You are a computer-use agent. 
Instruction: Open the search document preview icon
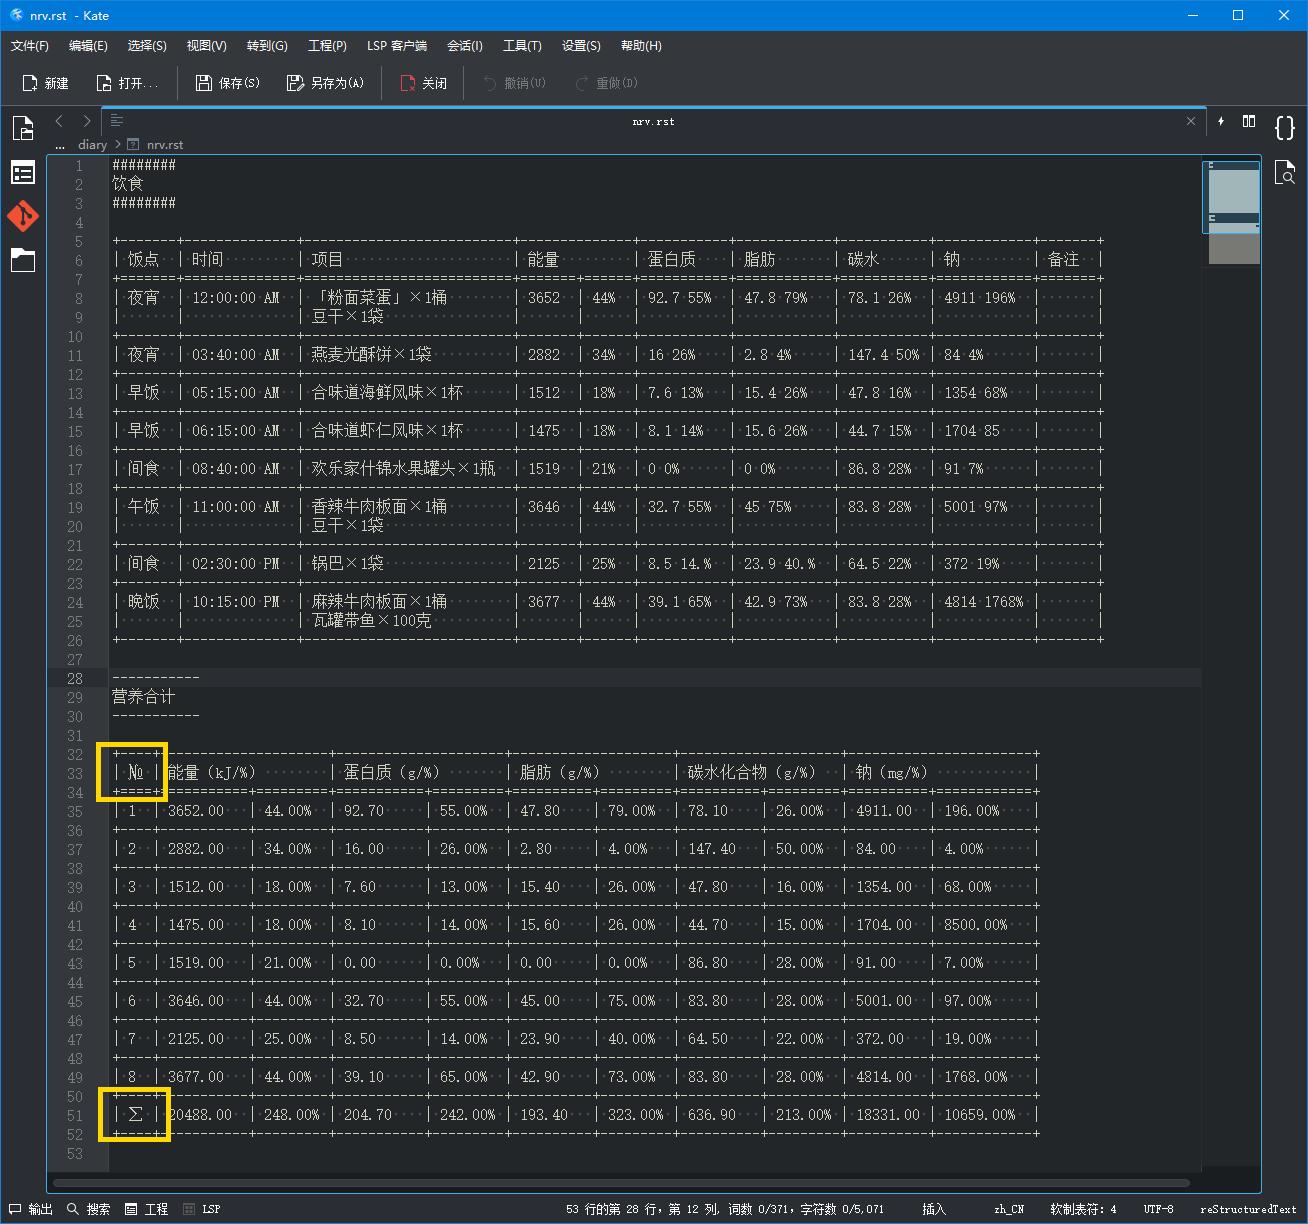[x=1285, y=172]
